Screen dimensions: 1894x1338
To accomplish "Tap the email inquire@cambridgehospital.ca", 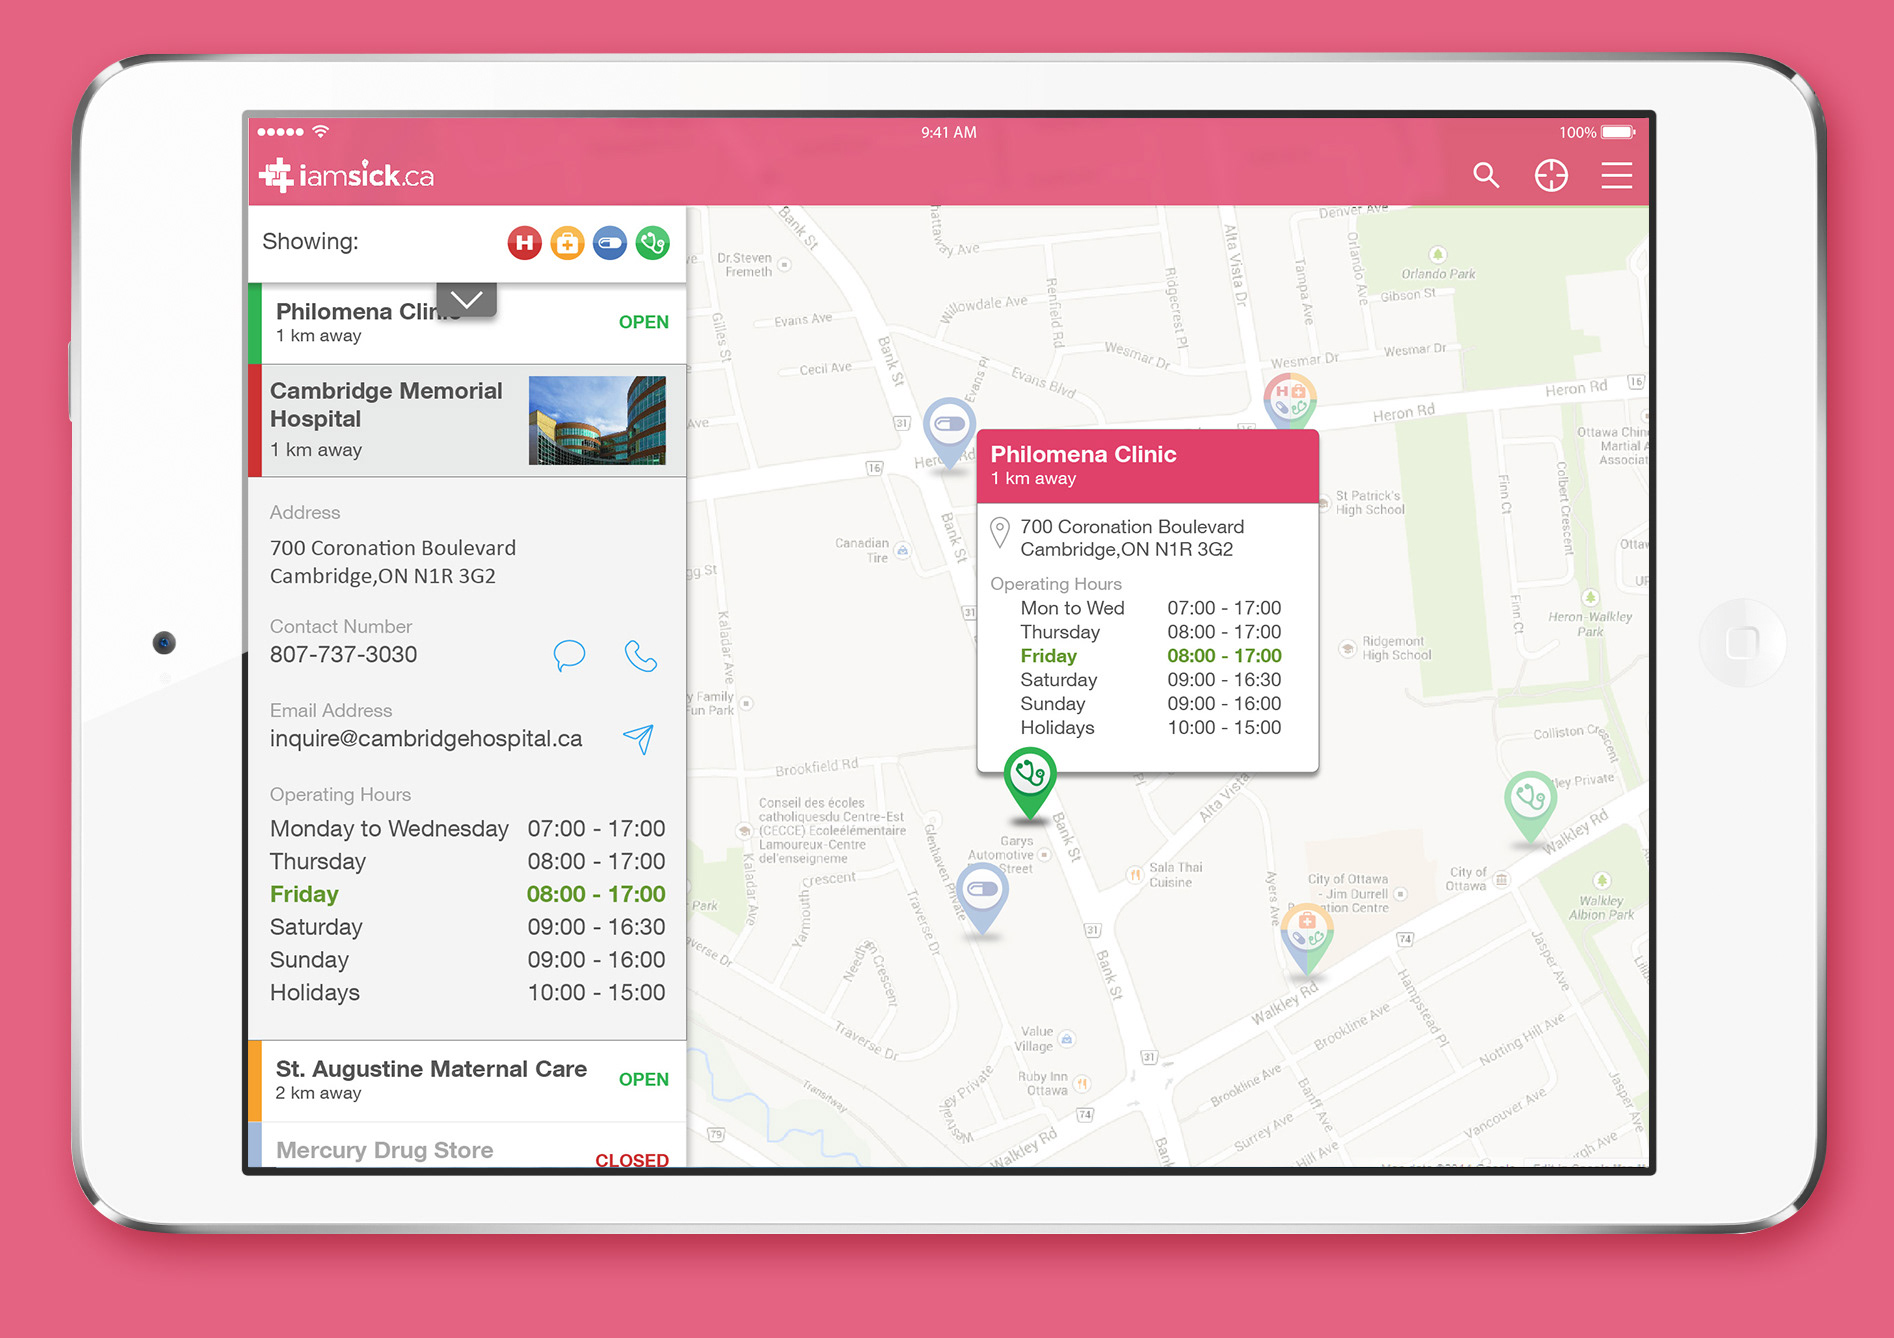I will point(426,739).
